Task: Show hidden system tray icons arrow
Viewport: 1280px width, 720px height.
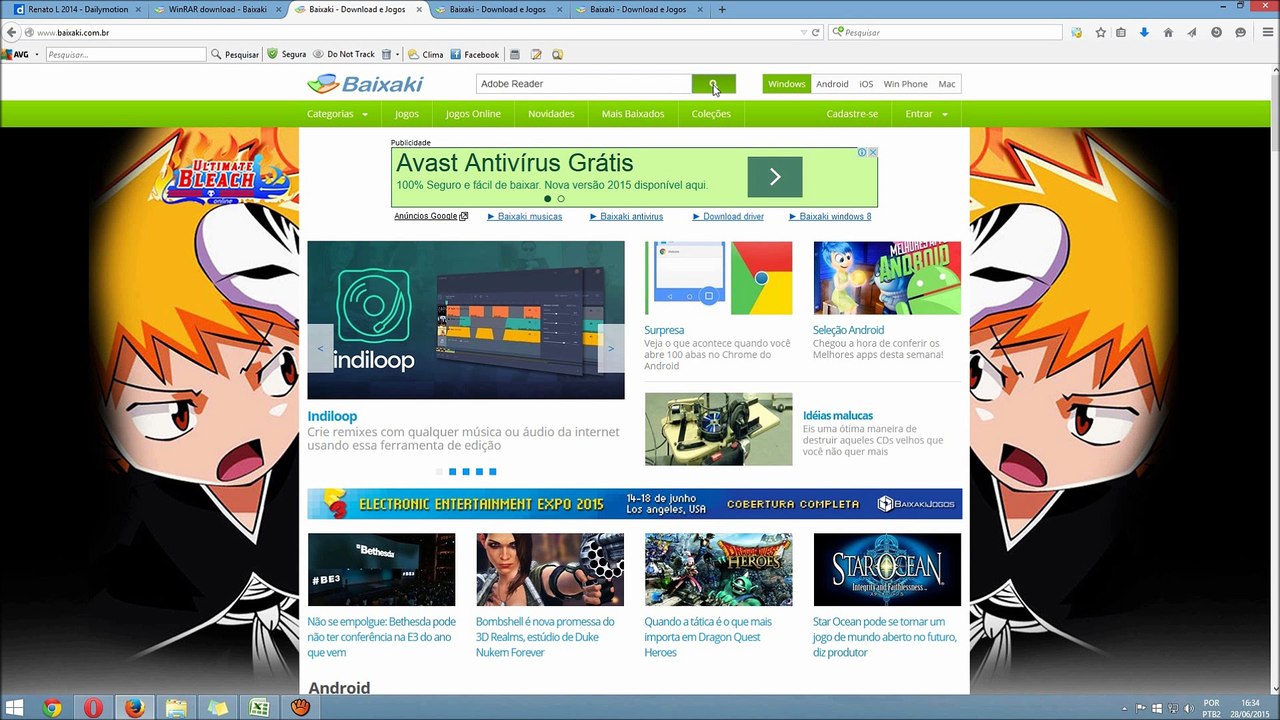Action: pos(1126,708)
